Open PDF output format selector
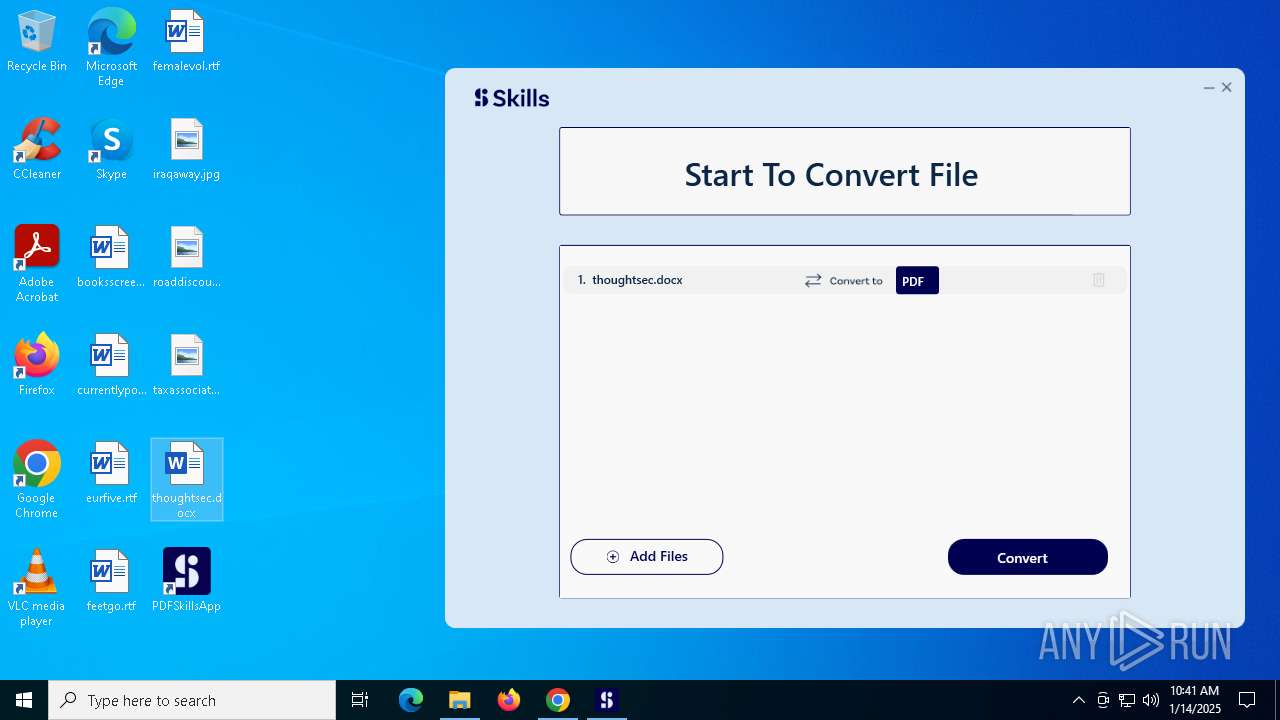The width and height of the screenshot is (1280, 720). pyautogui.click(x=917, y=281)
